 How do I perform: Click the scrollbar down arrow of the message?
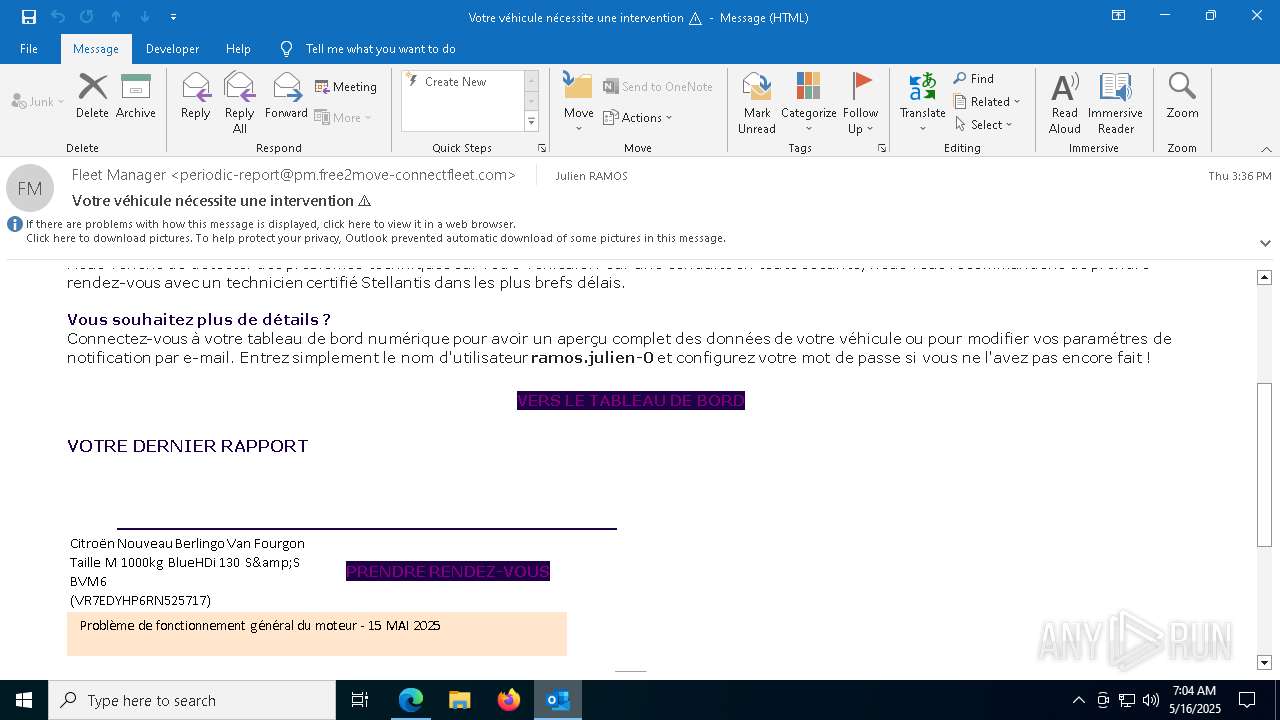pyautogui.click(x=1265, y=662)
